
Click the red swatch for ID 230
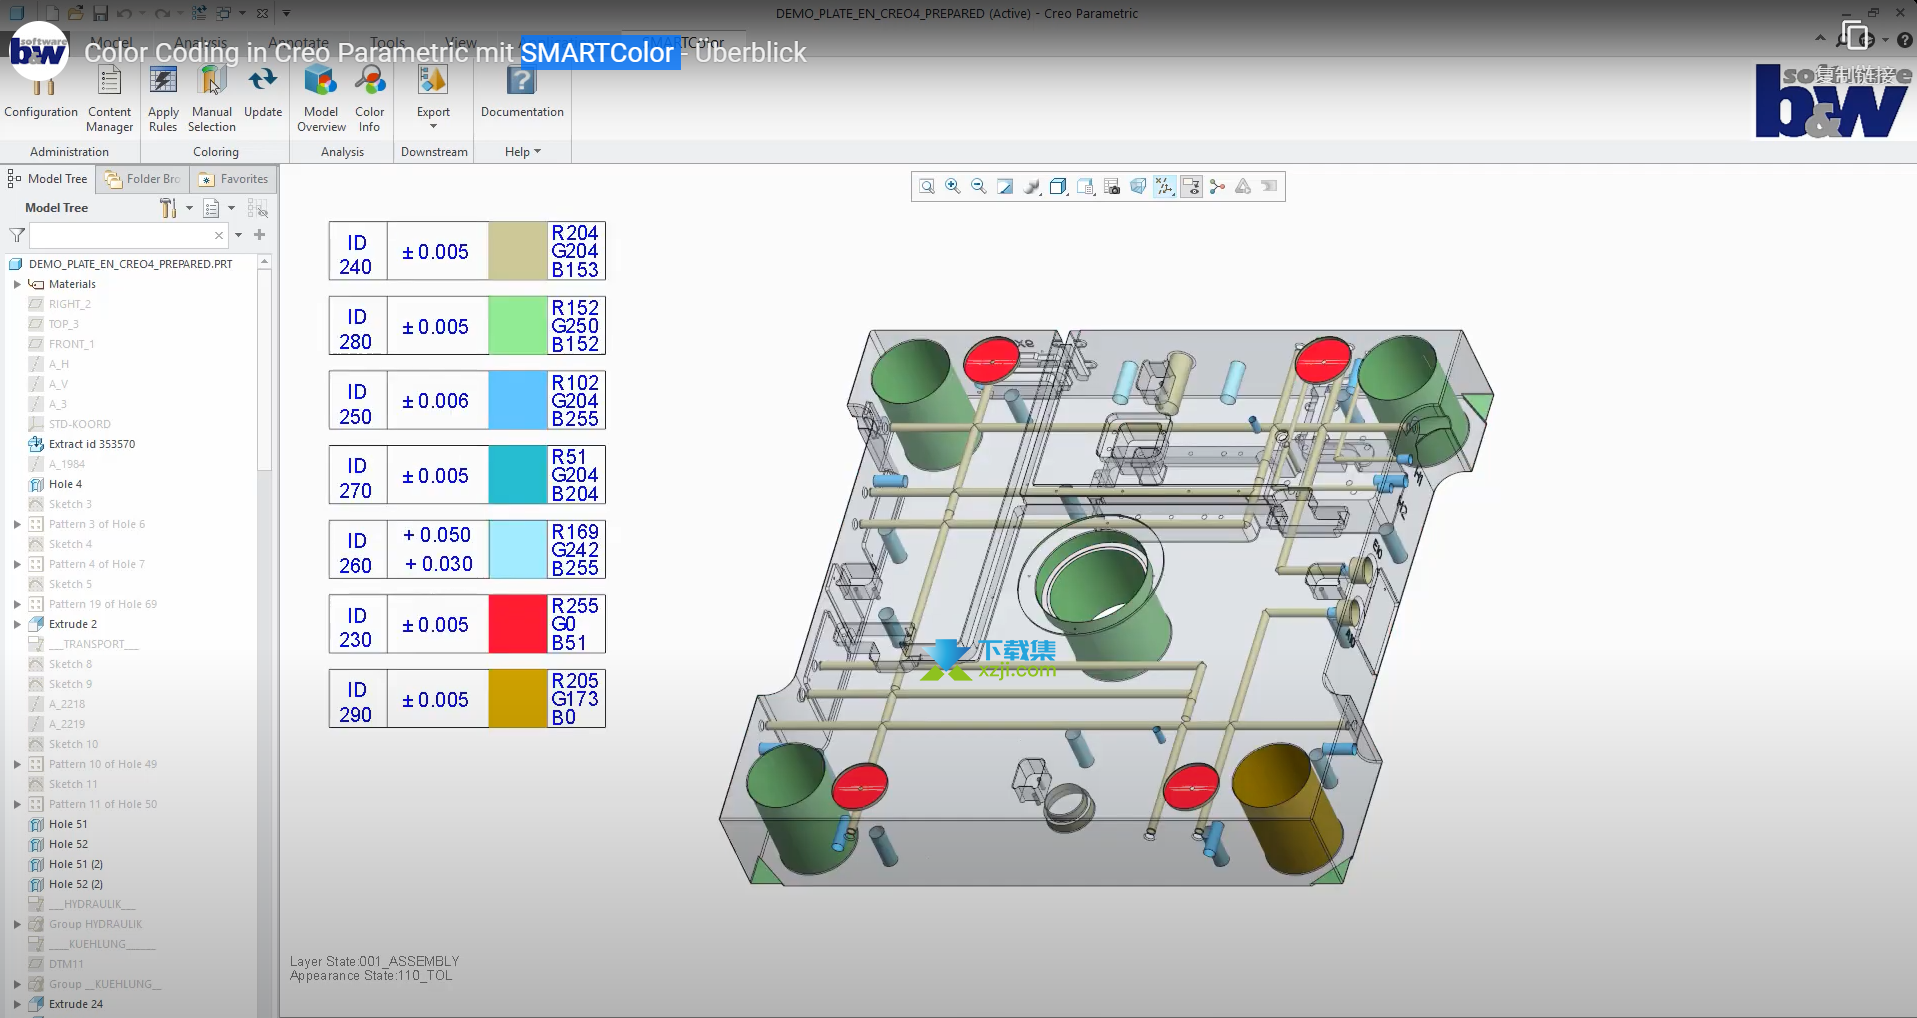point(517,624)
